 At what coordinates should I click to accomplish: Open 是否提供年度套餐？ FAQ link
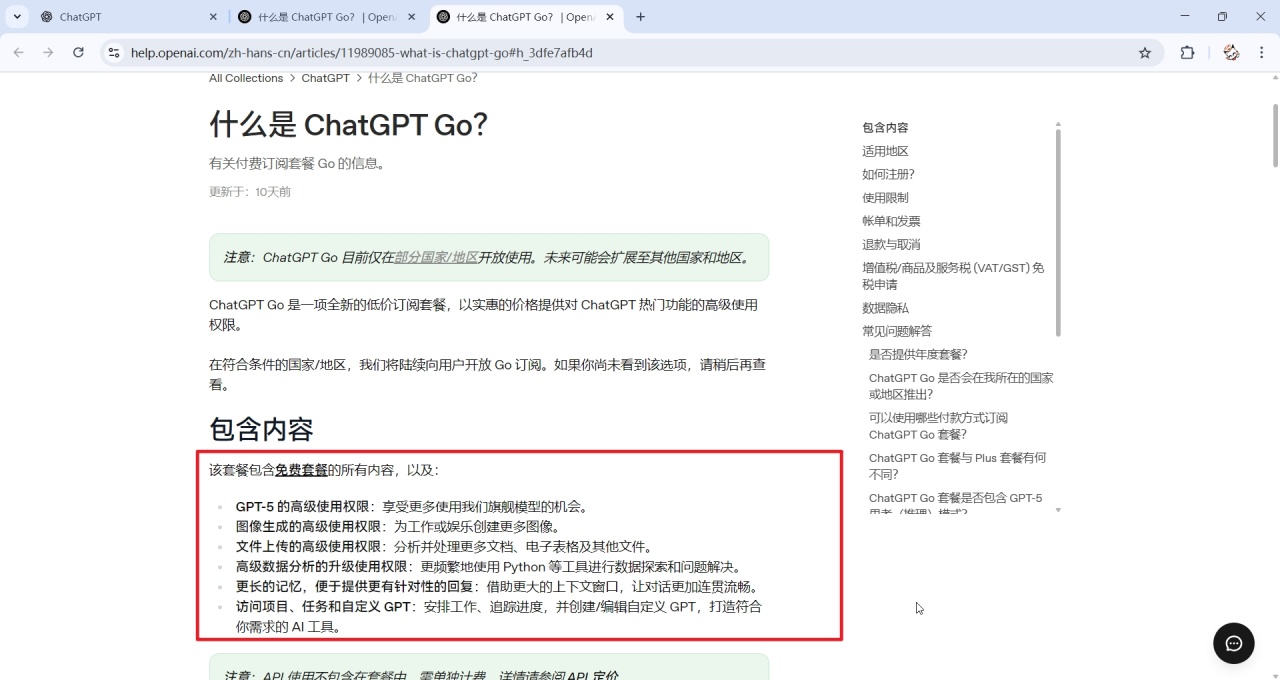tap(918, 354)
